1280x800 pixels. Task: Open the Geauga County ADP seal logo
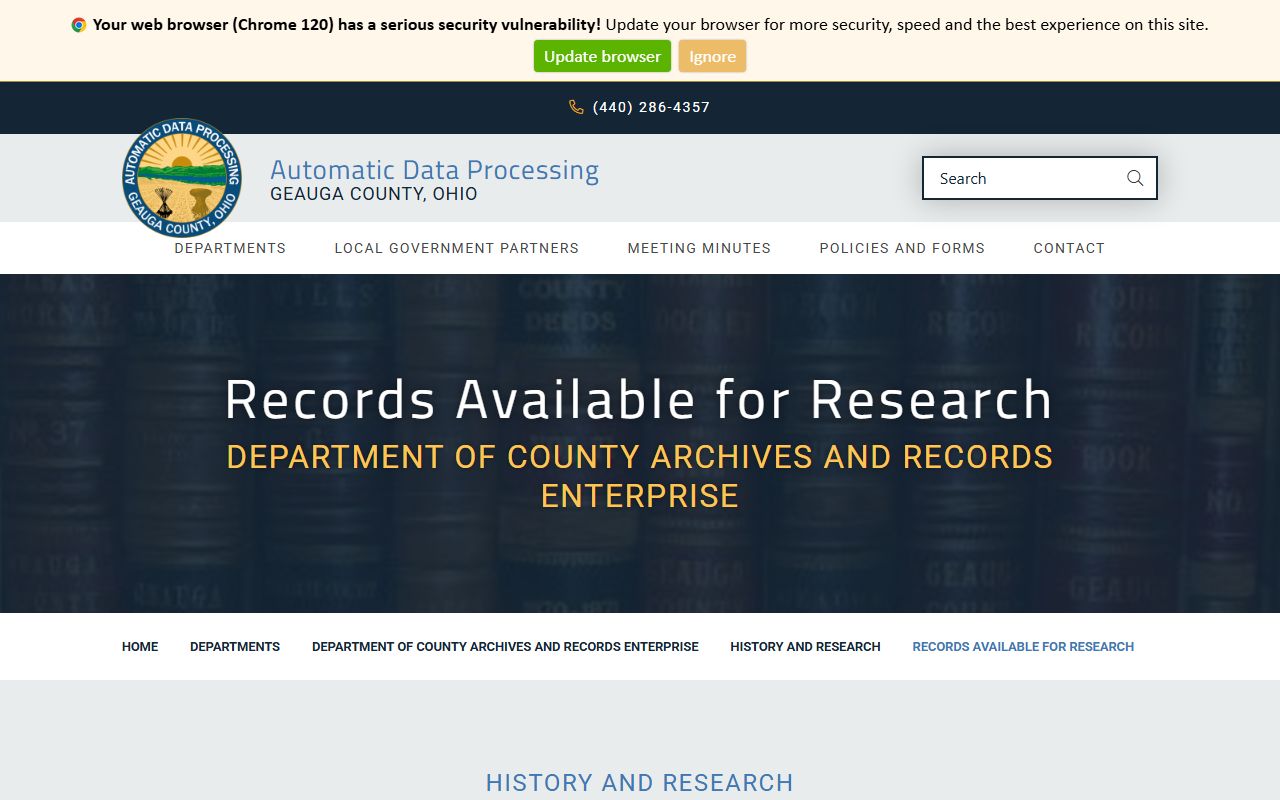pos(182,178)
